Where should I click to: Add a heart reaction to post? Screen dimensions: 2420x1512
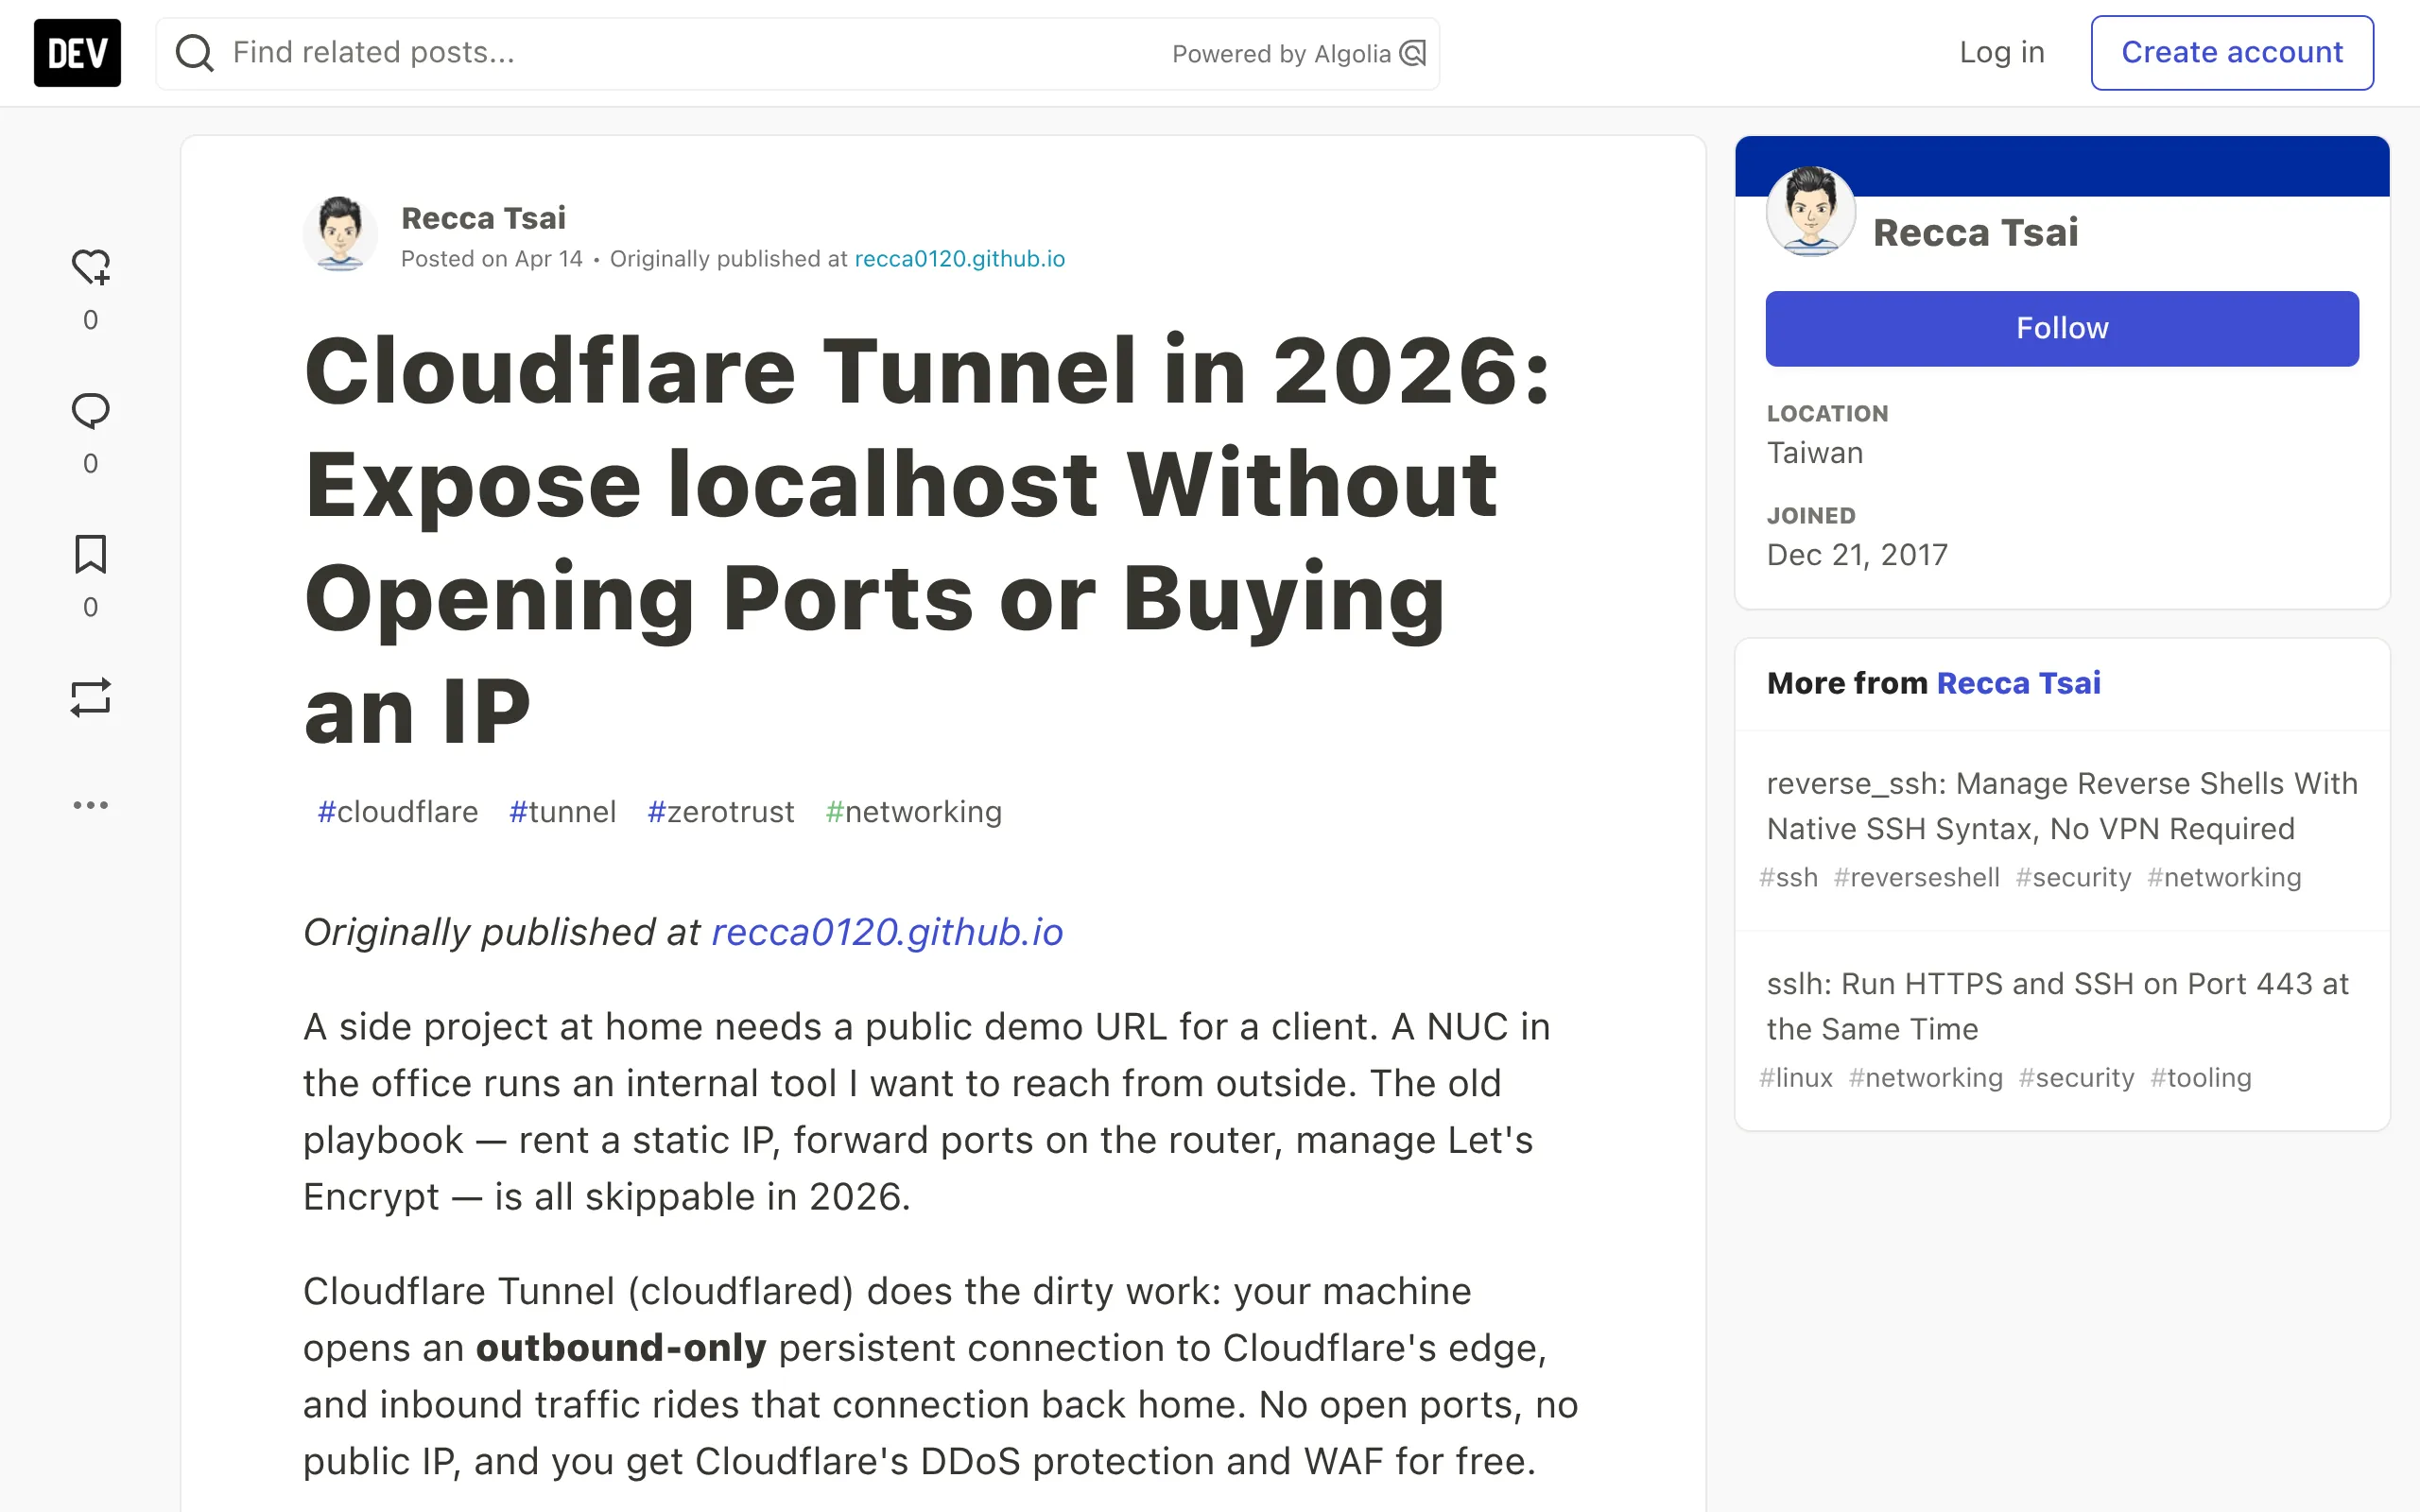(x=90, y=268)
